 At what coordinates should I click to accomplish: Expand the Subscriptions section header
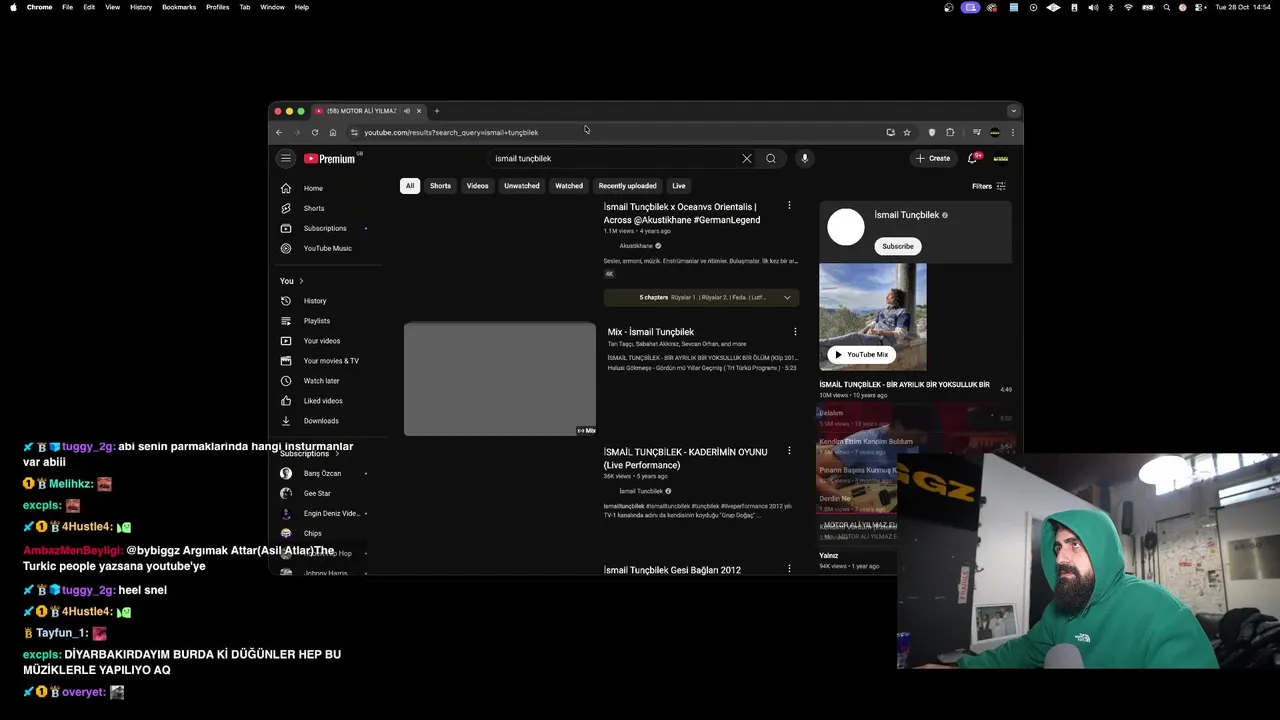[x=309, y=453]
